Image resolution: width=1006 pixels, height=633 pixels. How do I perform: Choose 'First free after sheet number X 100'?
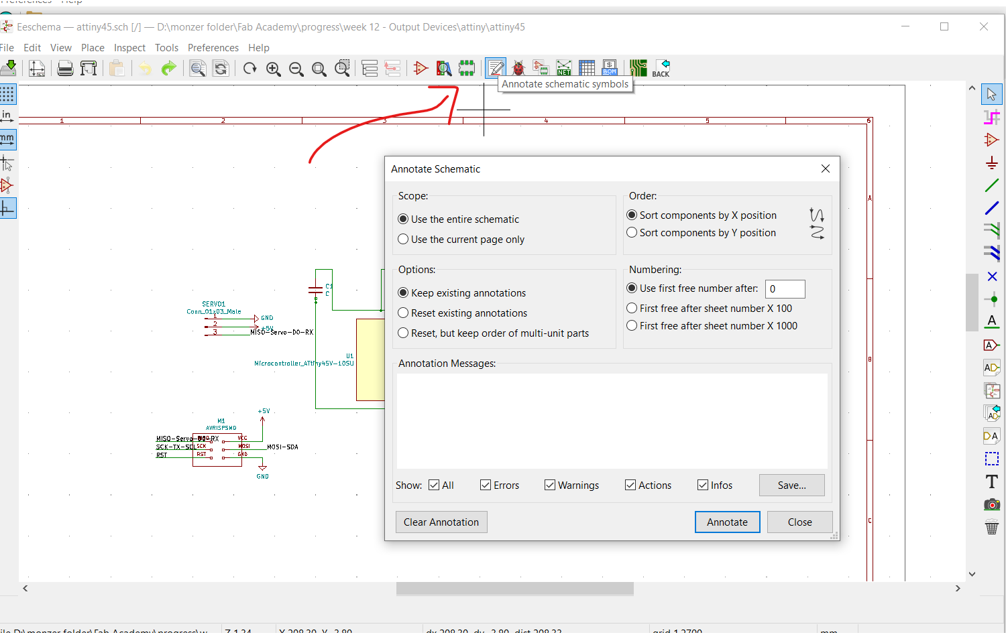pos(709,308)
